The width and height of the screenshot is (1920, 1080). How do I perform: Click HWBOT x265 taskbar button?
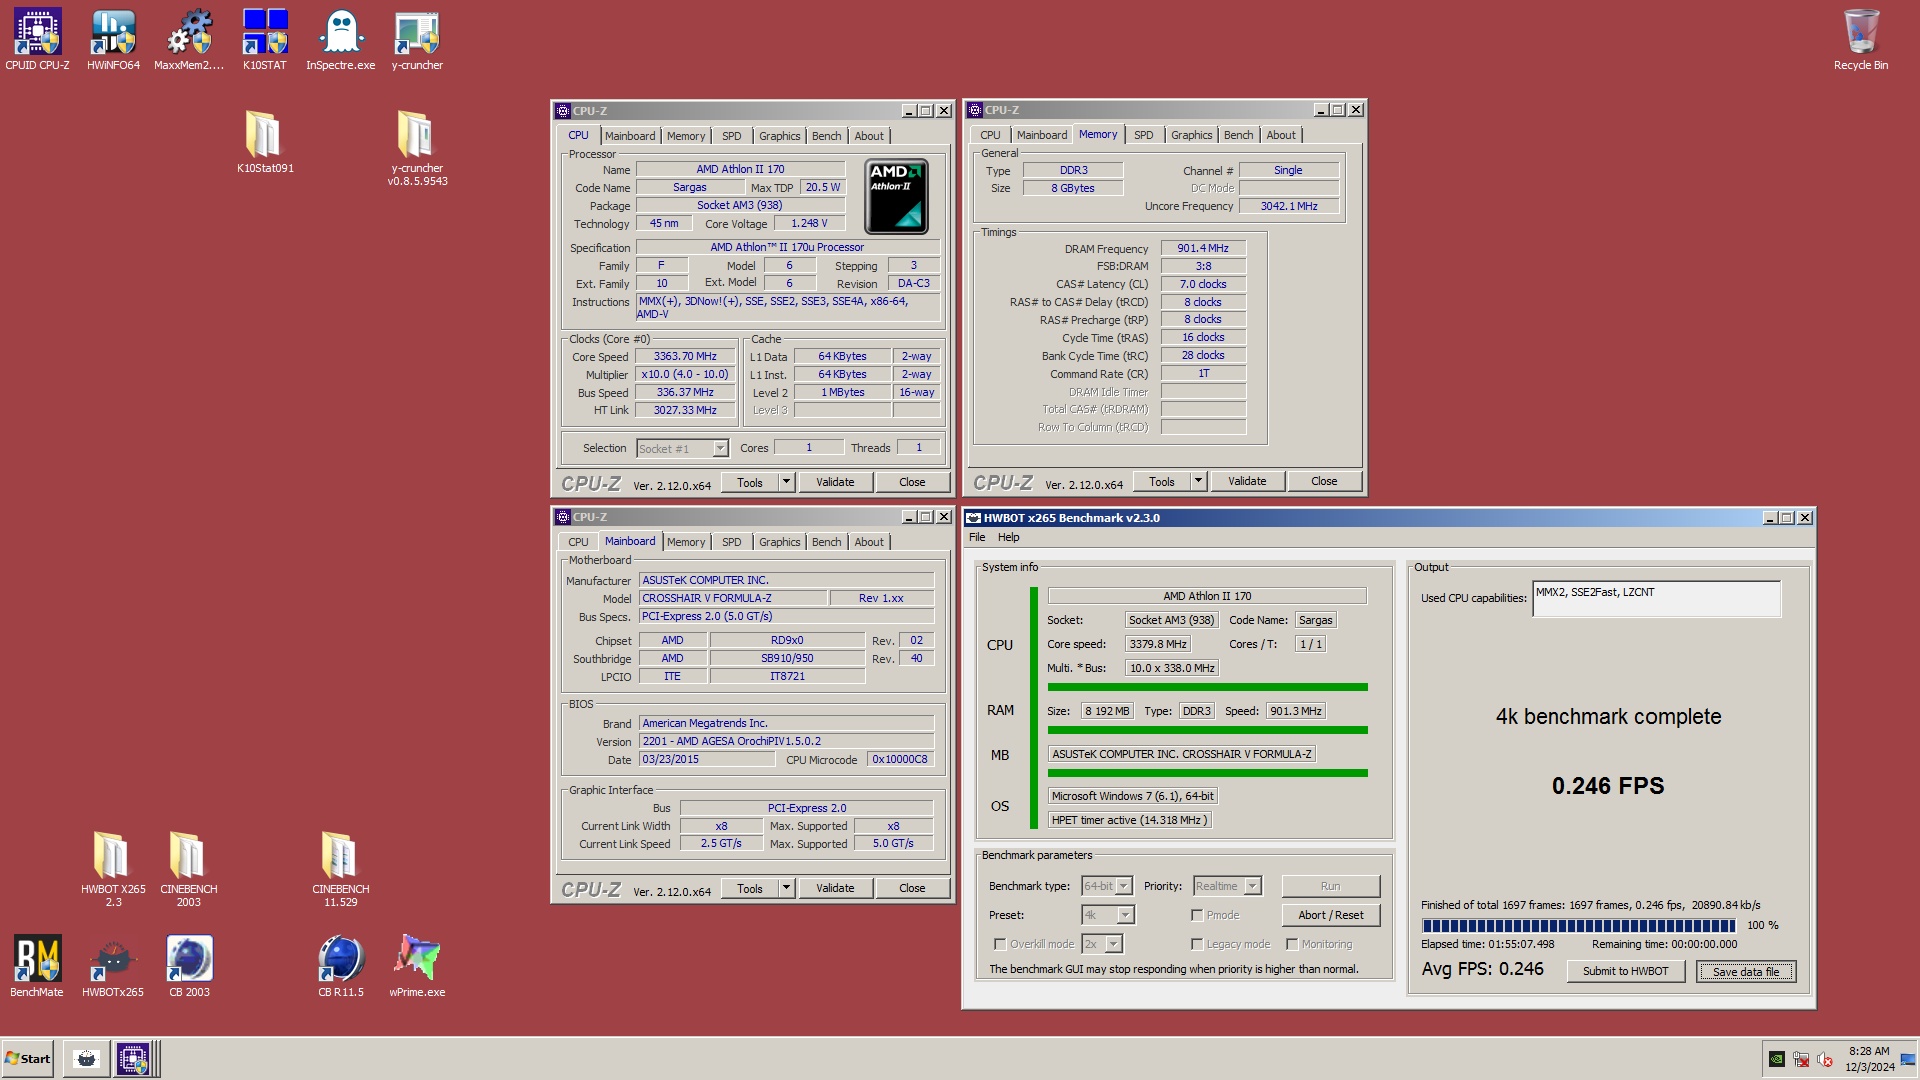click(87, 1058)
